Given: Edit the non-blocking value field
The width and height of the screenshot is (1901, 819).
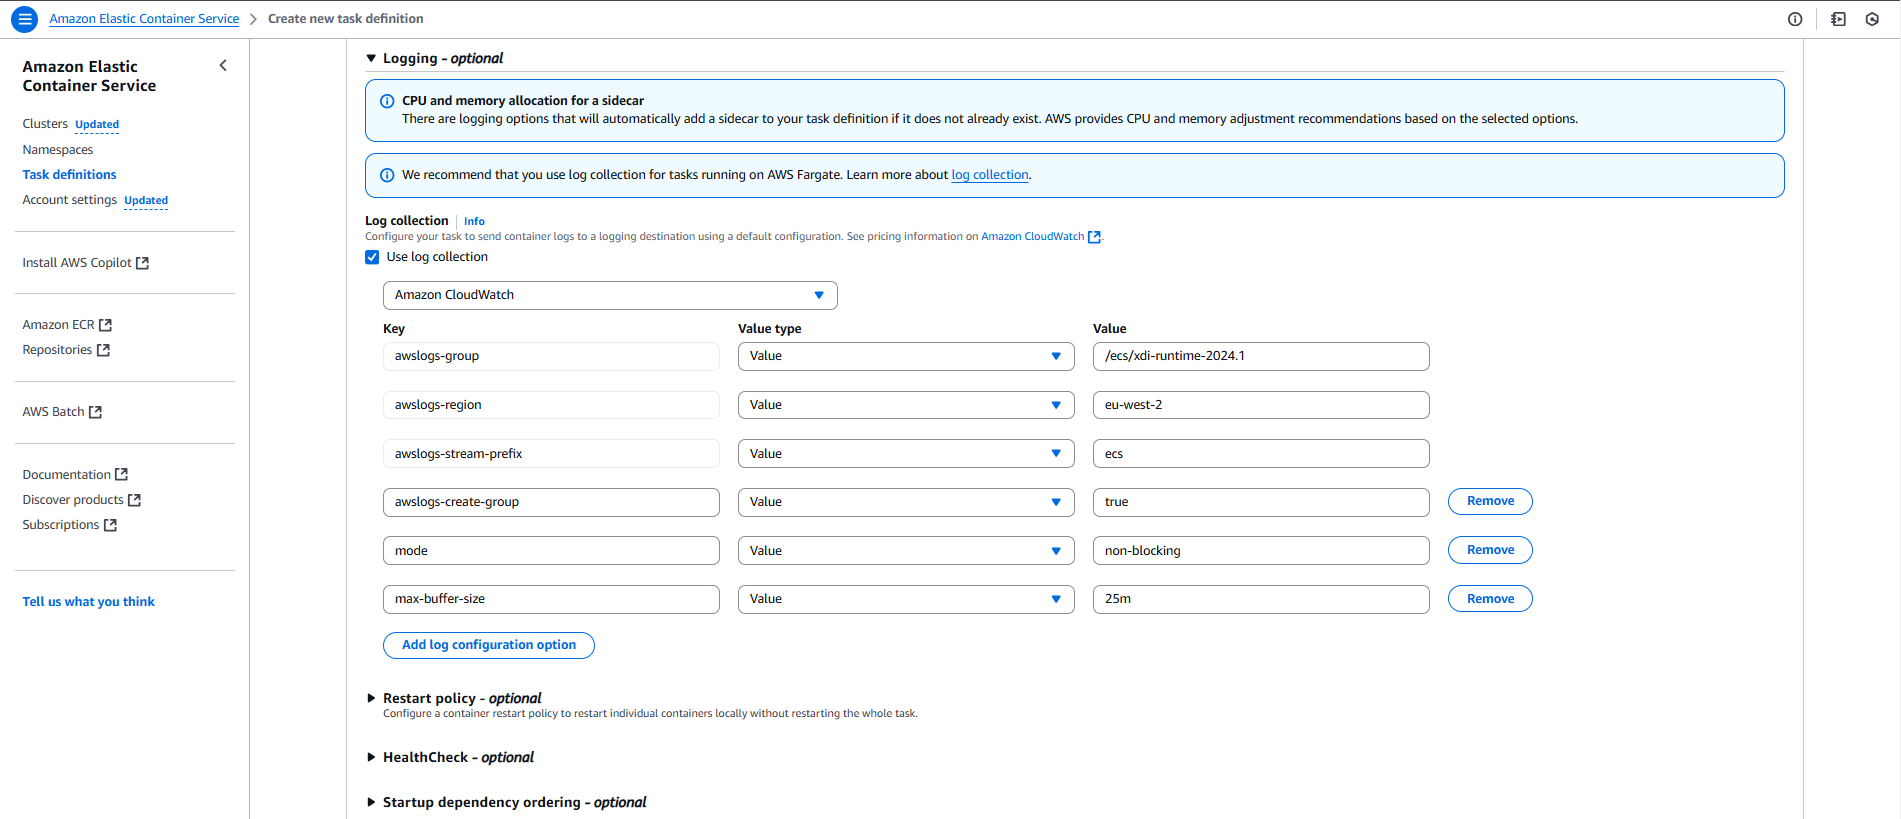Looking at the screenshot, I should coord(1261,551).
